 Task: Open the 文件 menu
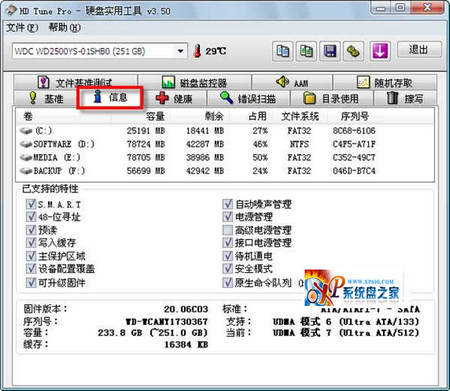(x=22, y=28)
